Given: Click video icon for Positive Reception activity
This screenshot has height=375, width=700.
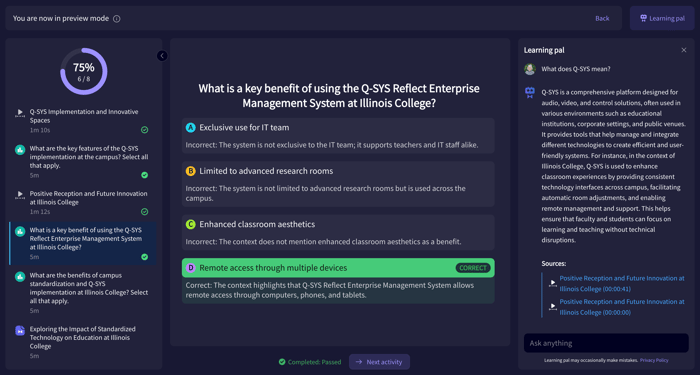Looking at the screenshot, I should coord(20,195).
